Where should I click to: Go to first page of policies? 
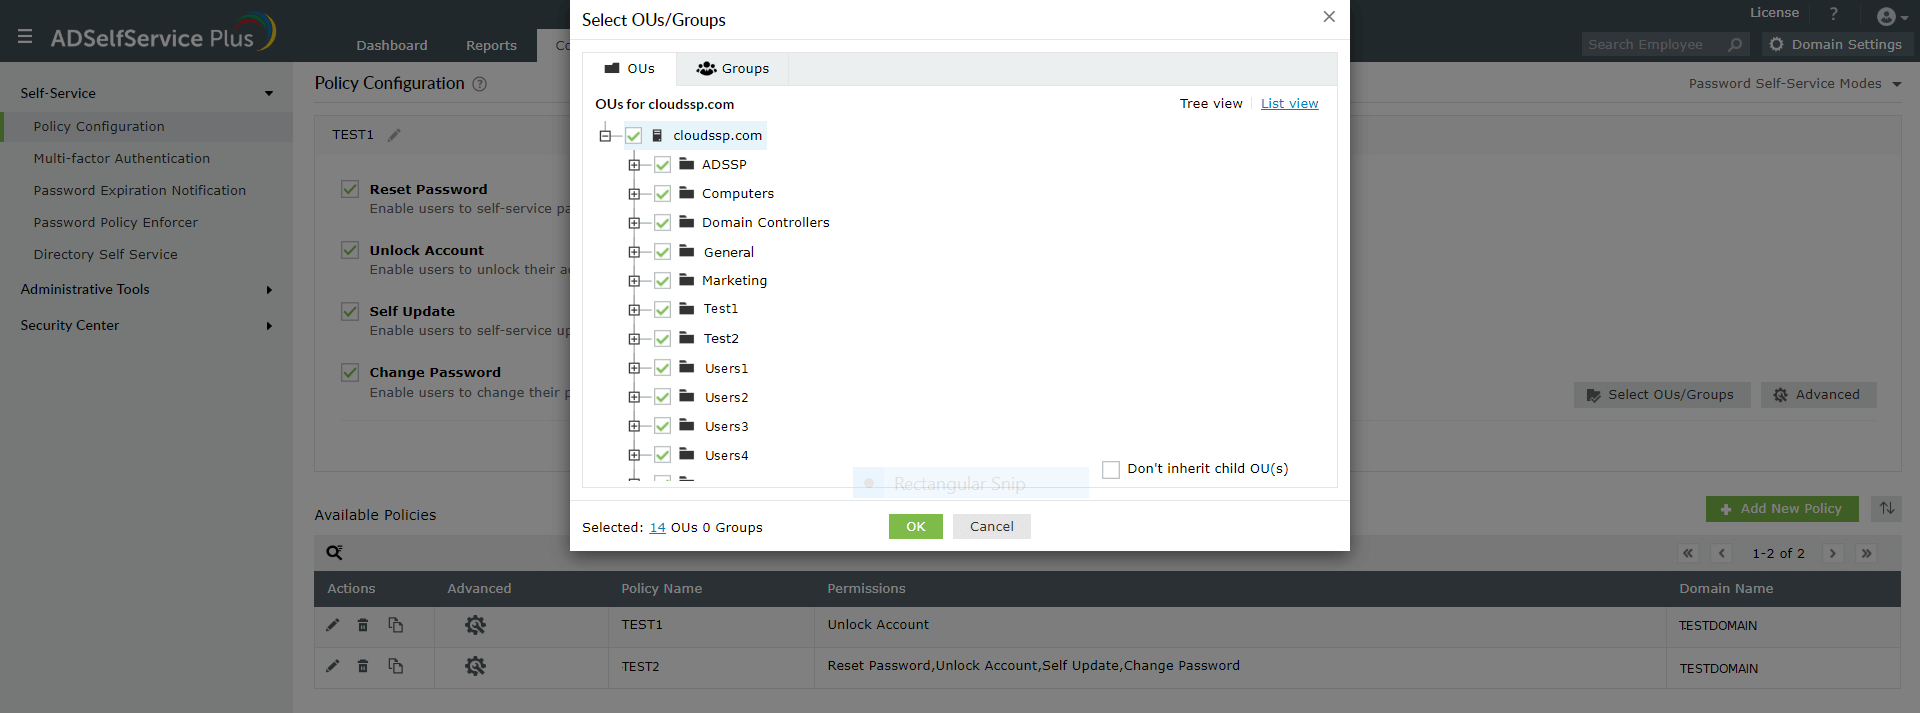tap(1688, 553)
